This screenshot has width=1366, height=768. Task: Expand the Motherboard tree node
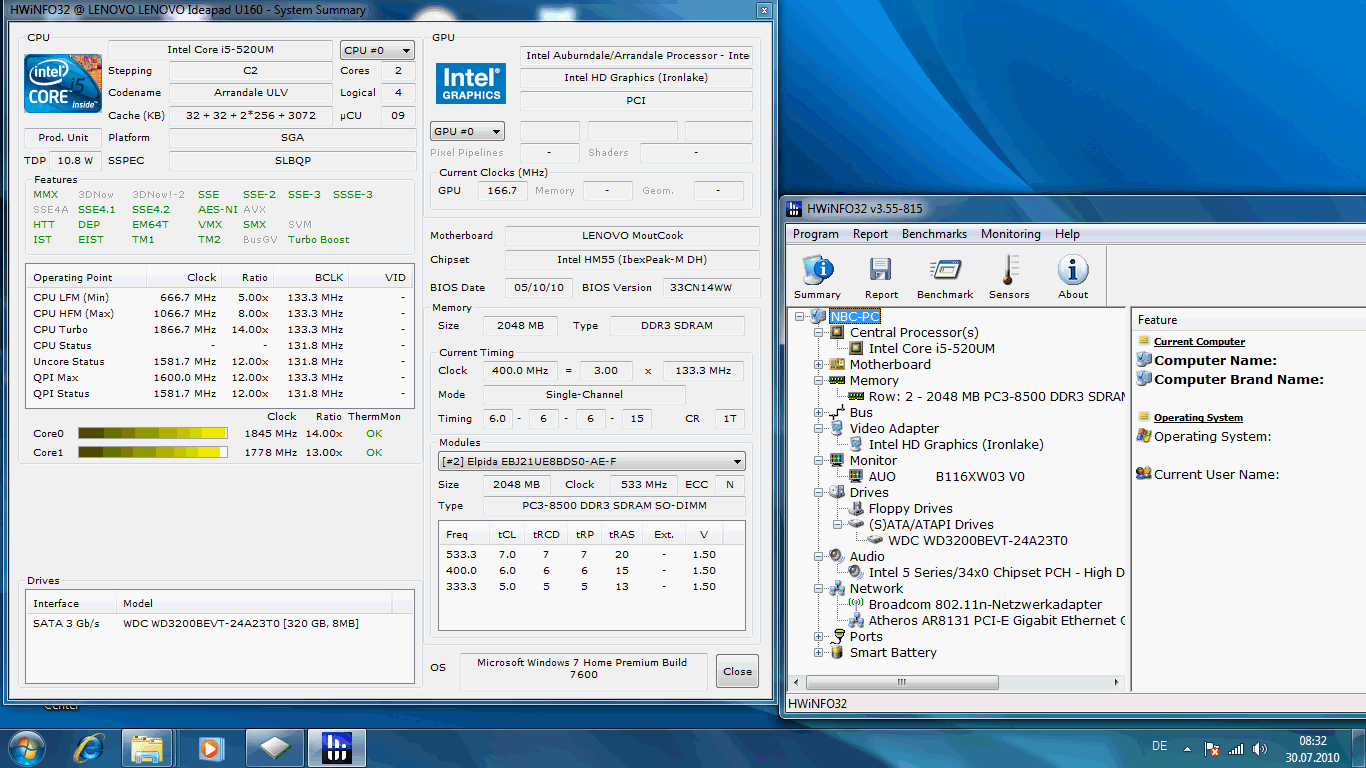(819, 365)
